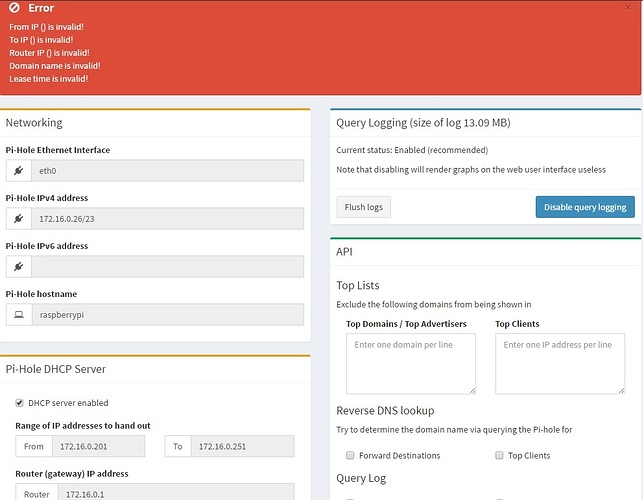Image resolution: width=643 pixels, height=500 pixels.
Task: Click the laptop icon beside raspberrypi
Action: click(x=18, y=315)
